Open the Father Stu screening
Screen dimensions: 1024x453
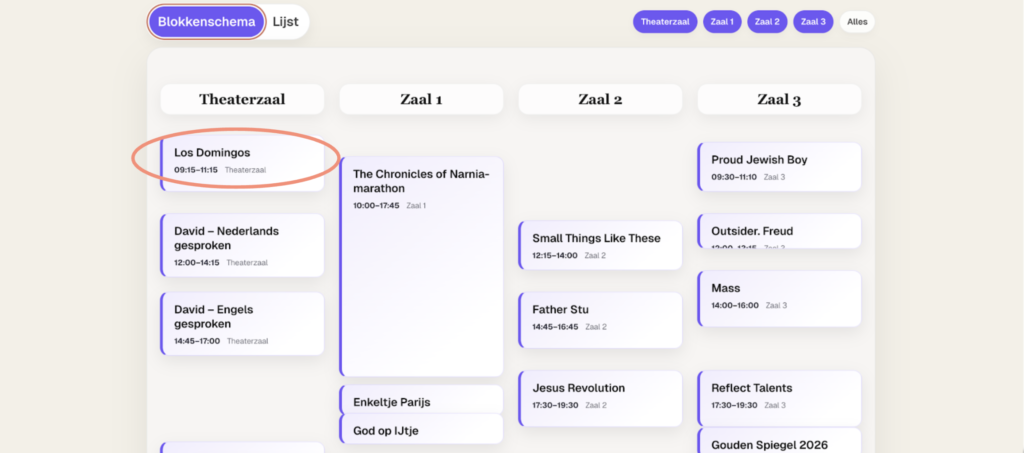[x=600, y=317]
